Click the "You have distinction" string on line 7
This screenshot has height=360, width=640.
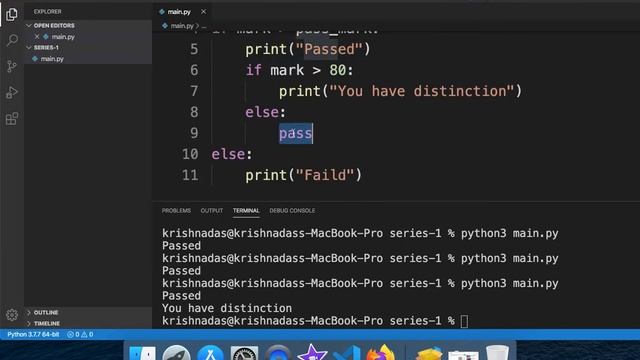coord(421,91)
